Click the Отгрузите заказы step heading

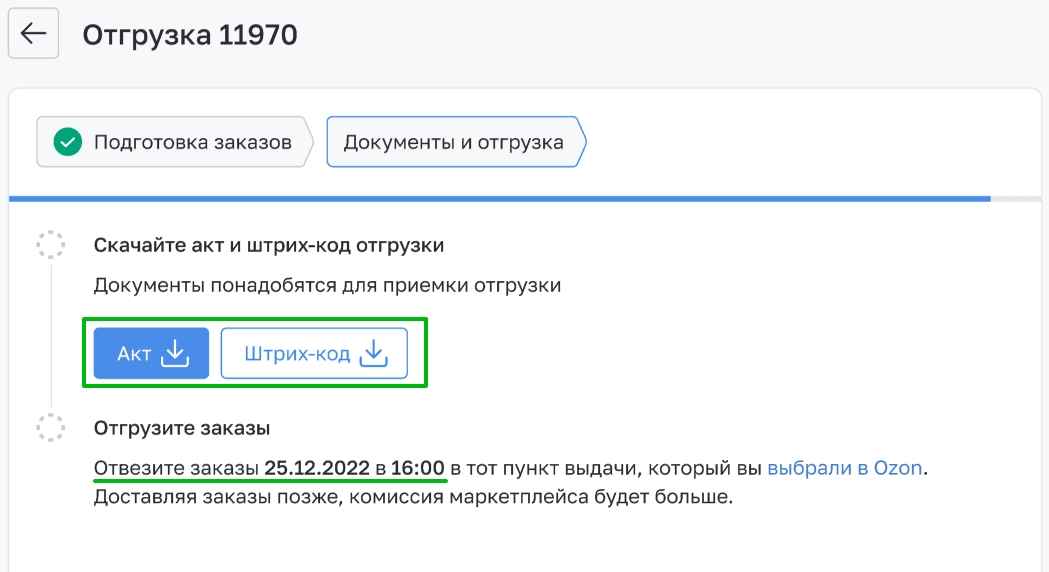click(182, 428)
